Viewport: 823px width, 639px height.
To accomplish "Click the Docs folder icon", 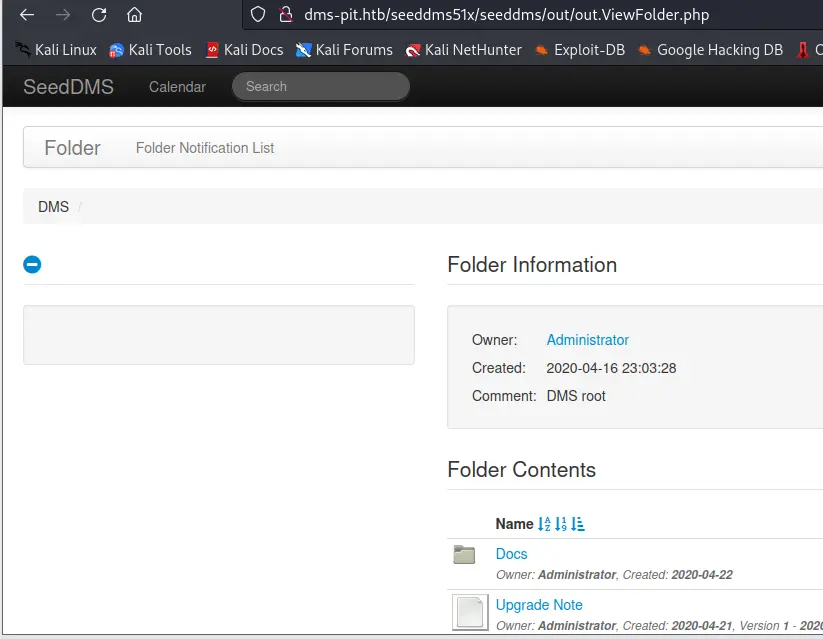I will click(464, 554).
